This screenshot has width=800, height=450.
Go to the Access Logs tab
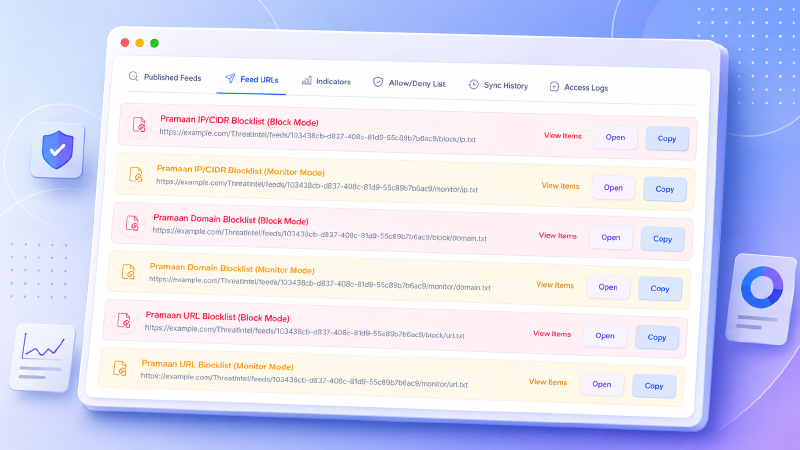(x=579, y=87)
